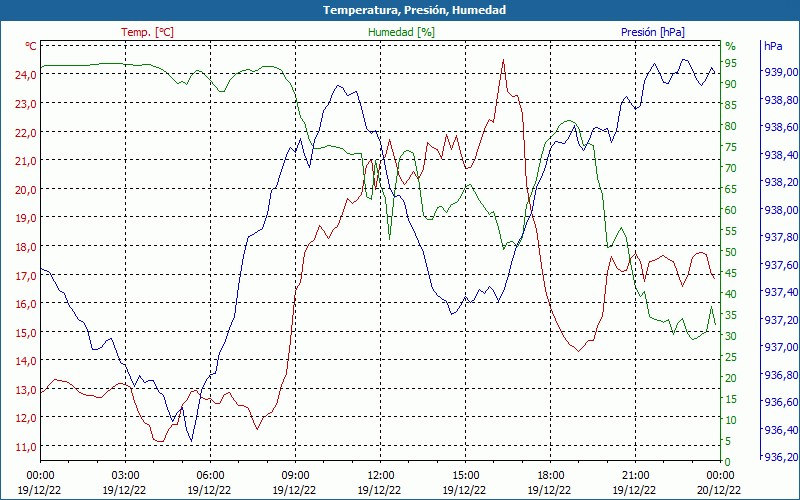The width and height of the screenshot is (800, 500).
Task: Click the 939,00 pressure axis value
Action: tap(781, 72)
